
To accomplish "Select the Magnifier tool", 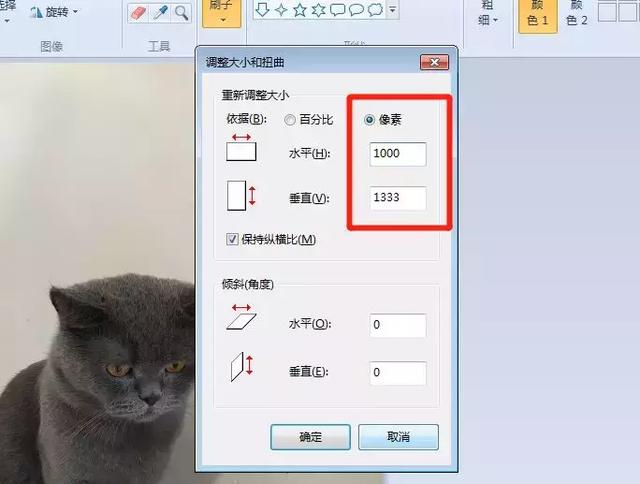I will coord(181,13).
